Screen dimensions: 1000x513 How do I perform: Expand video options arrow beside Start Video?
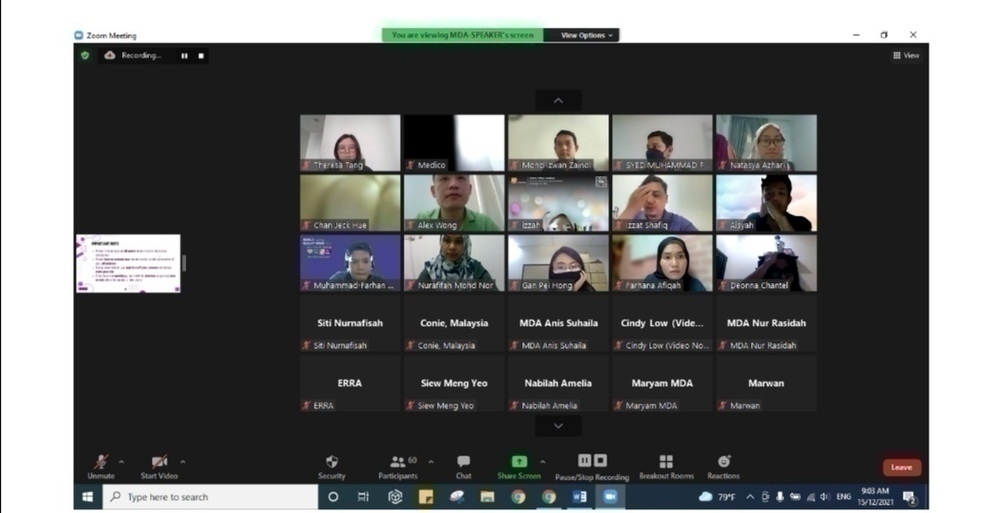(x=182, y=462)
